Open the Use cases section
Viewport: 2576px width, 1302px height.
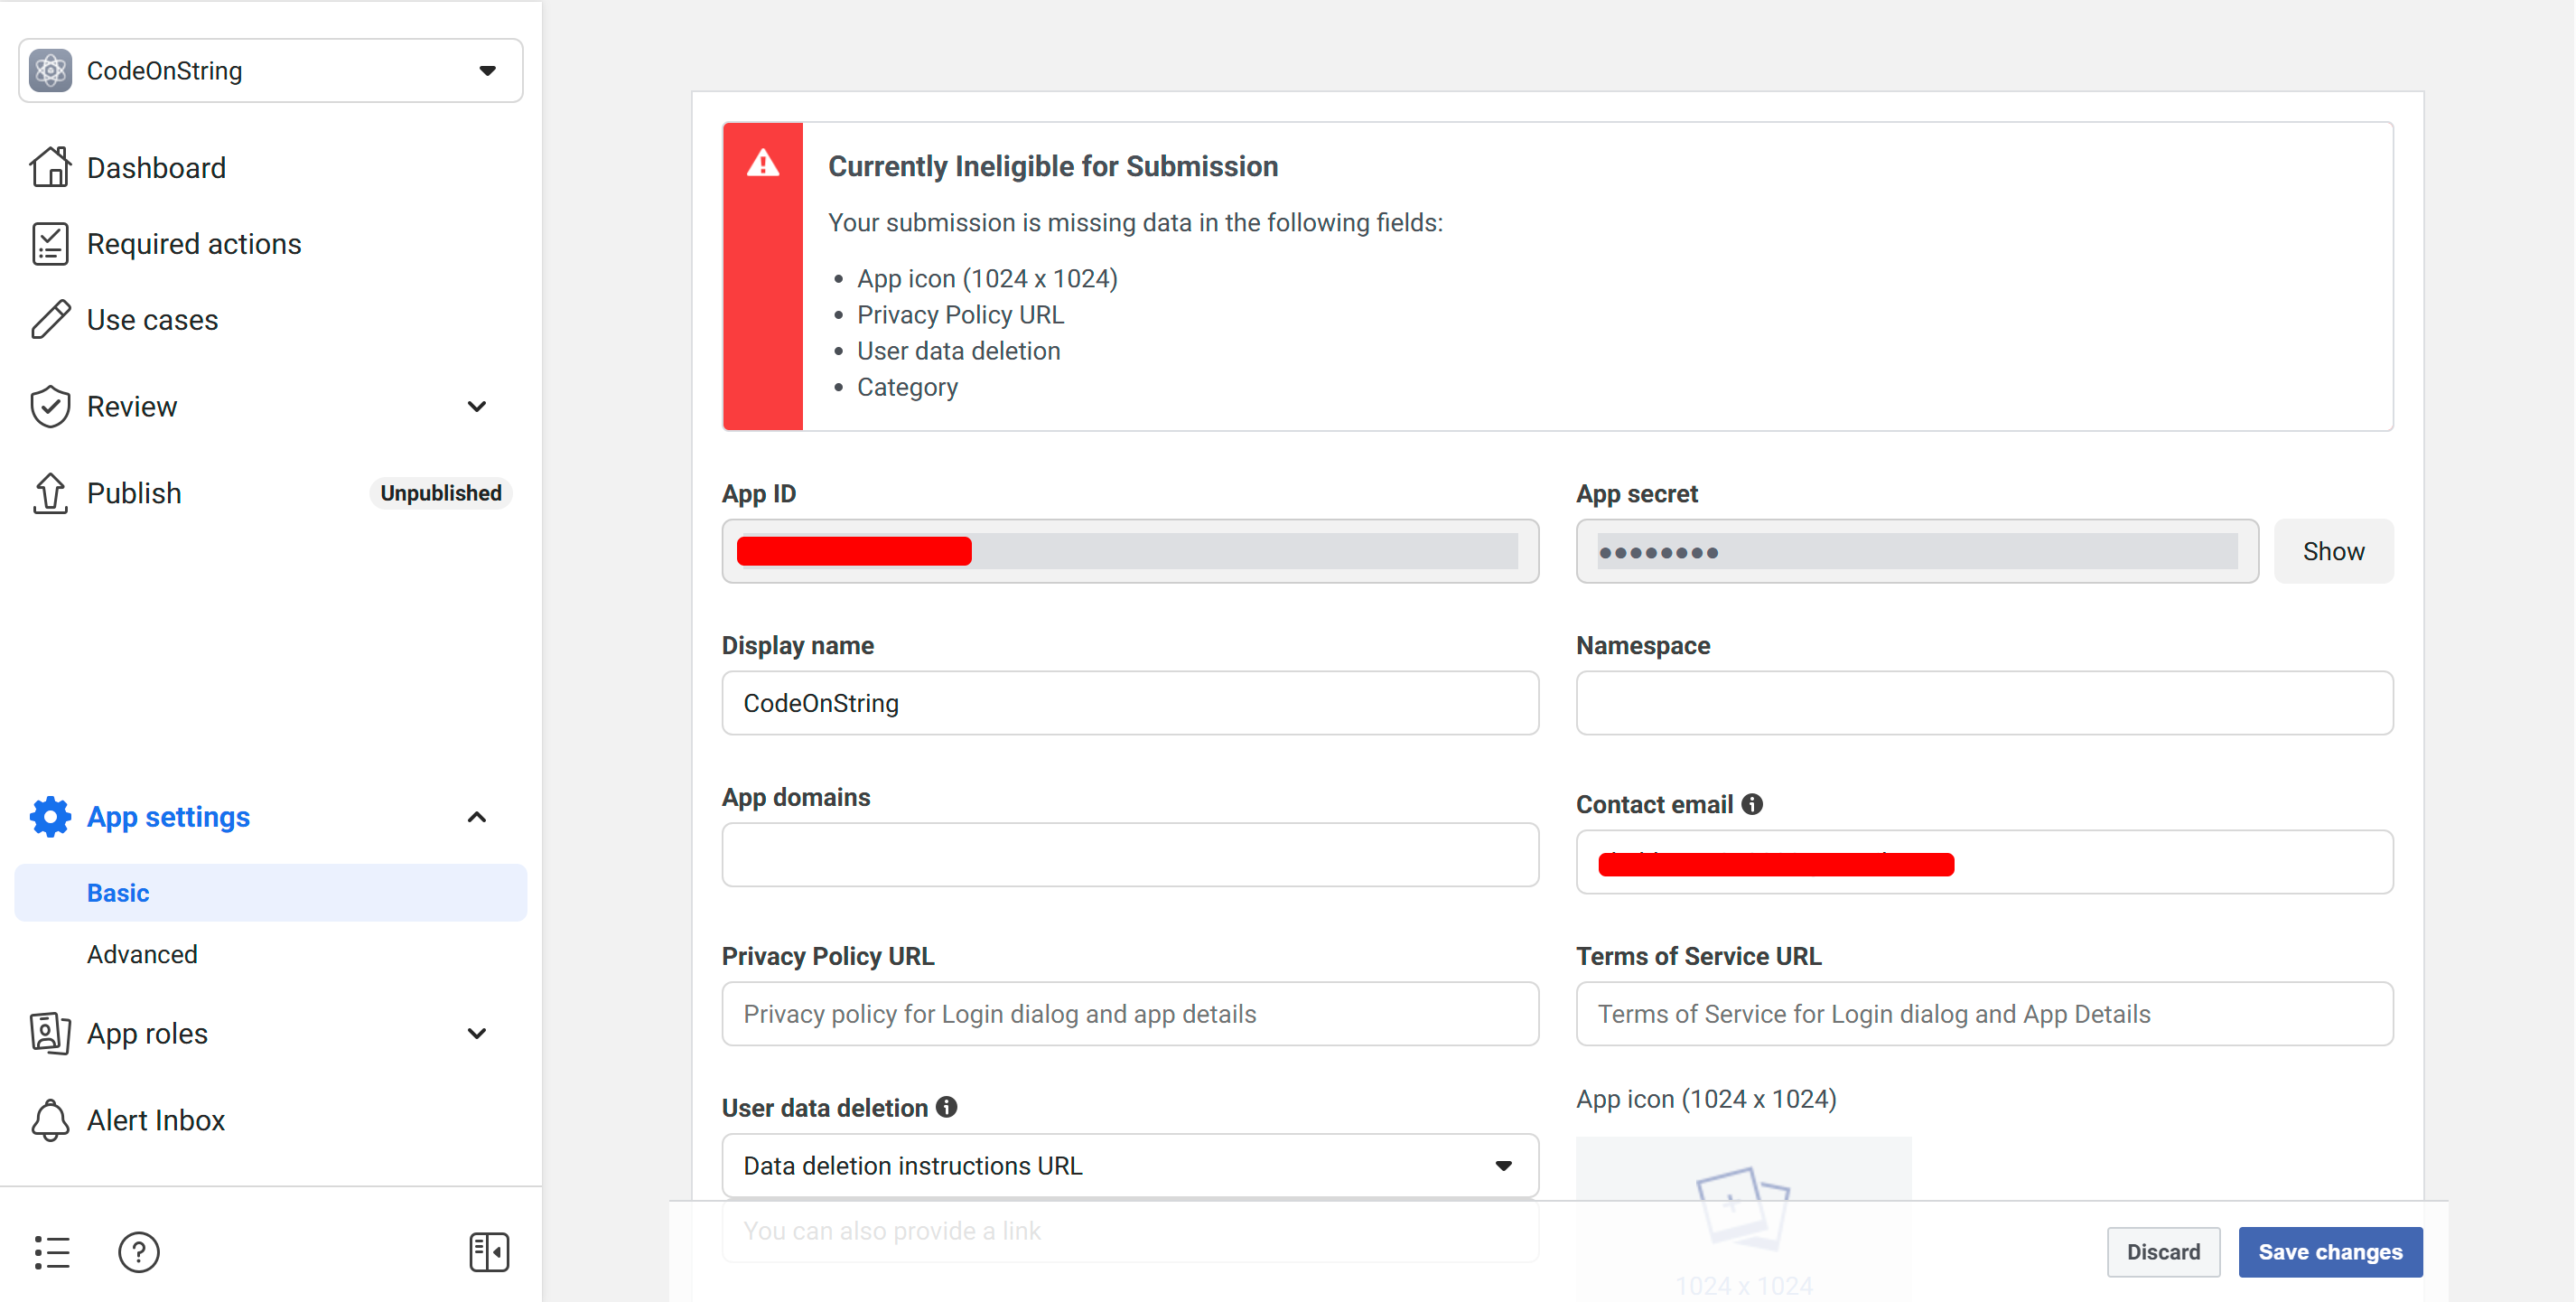152,320
